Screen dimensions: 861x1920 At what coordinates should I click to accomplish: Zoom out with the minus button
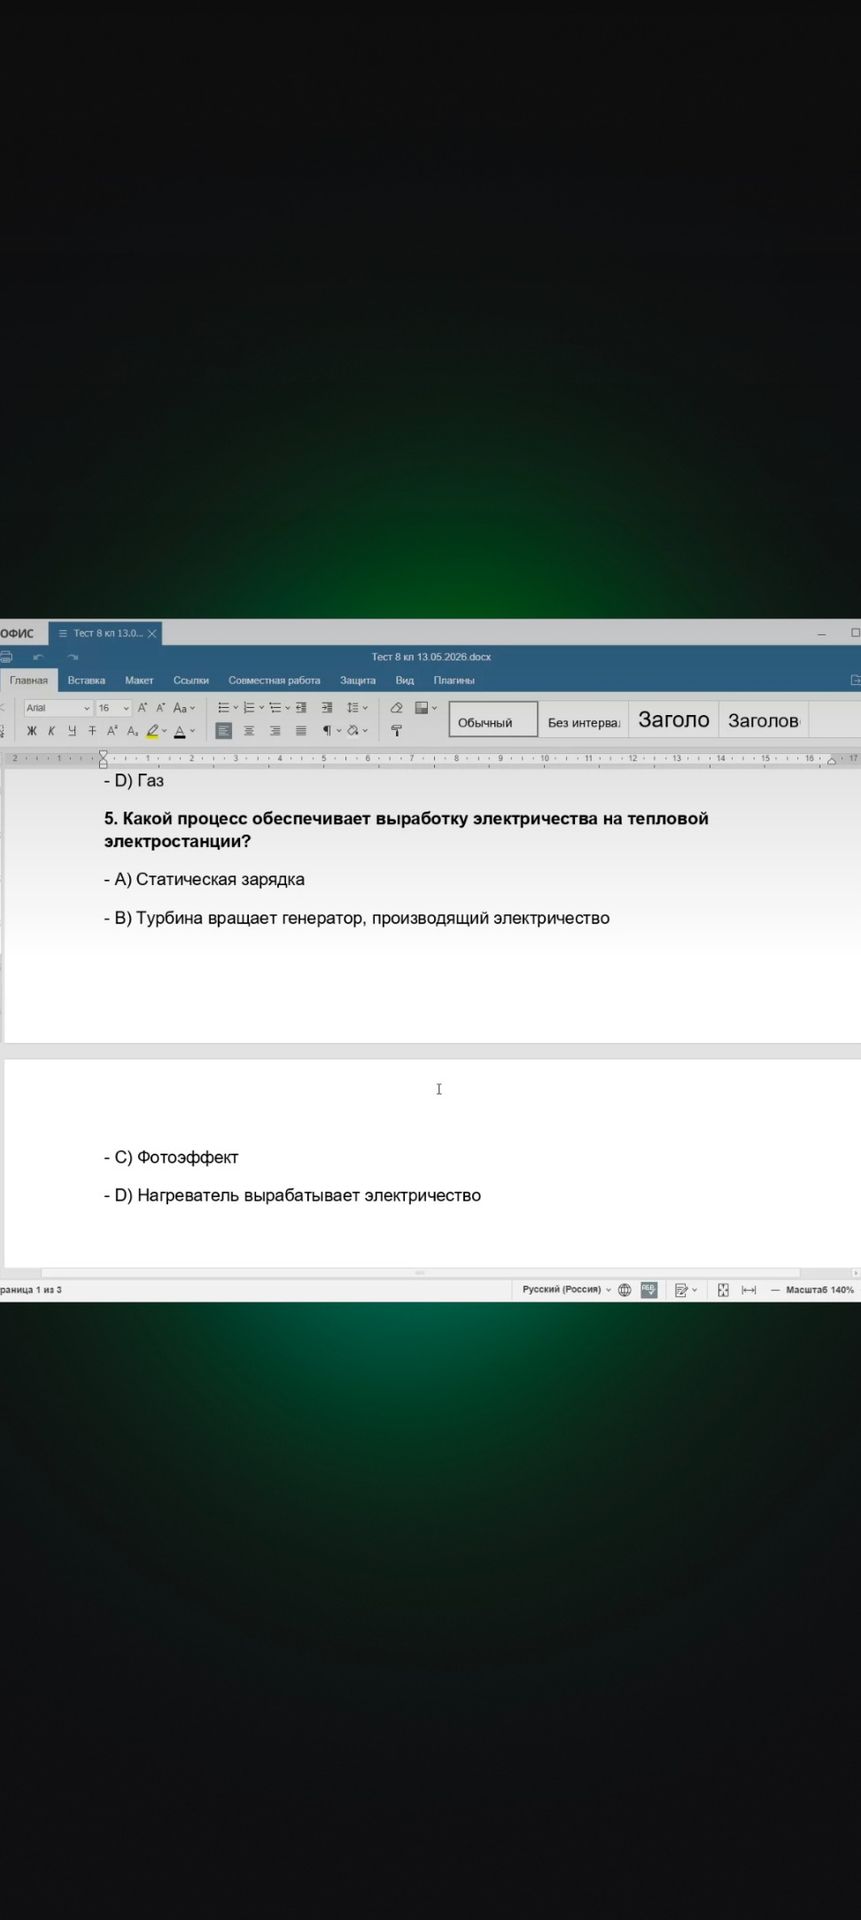point(775,1290)
